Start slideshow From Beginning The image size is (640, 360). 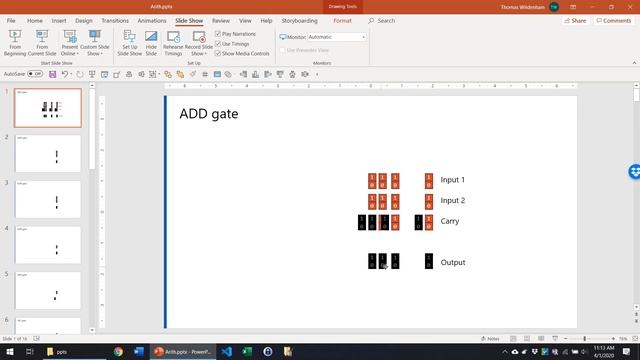pyautogui.click(x=15, y=43)
